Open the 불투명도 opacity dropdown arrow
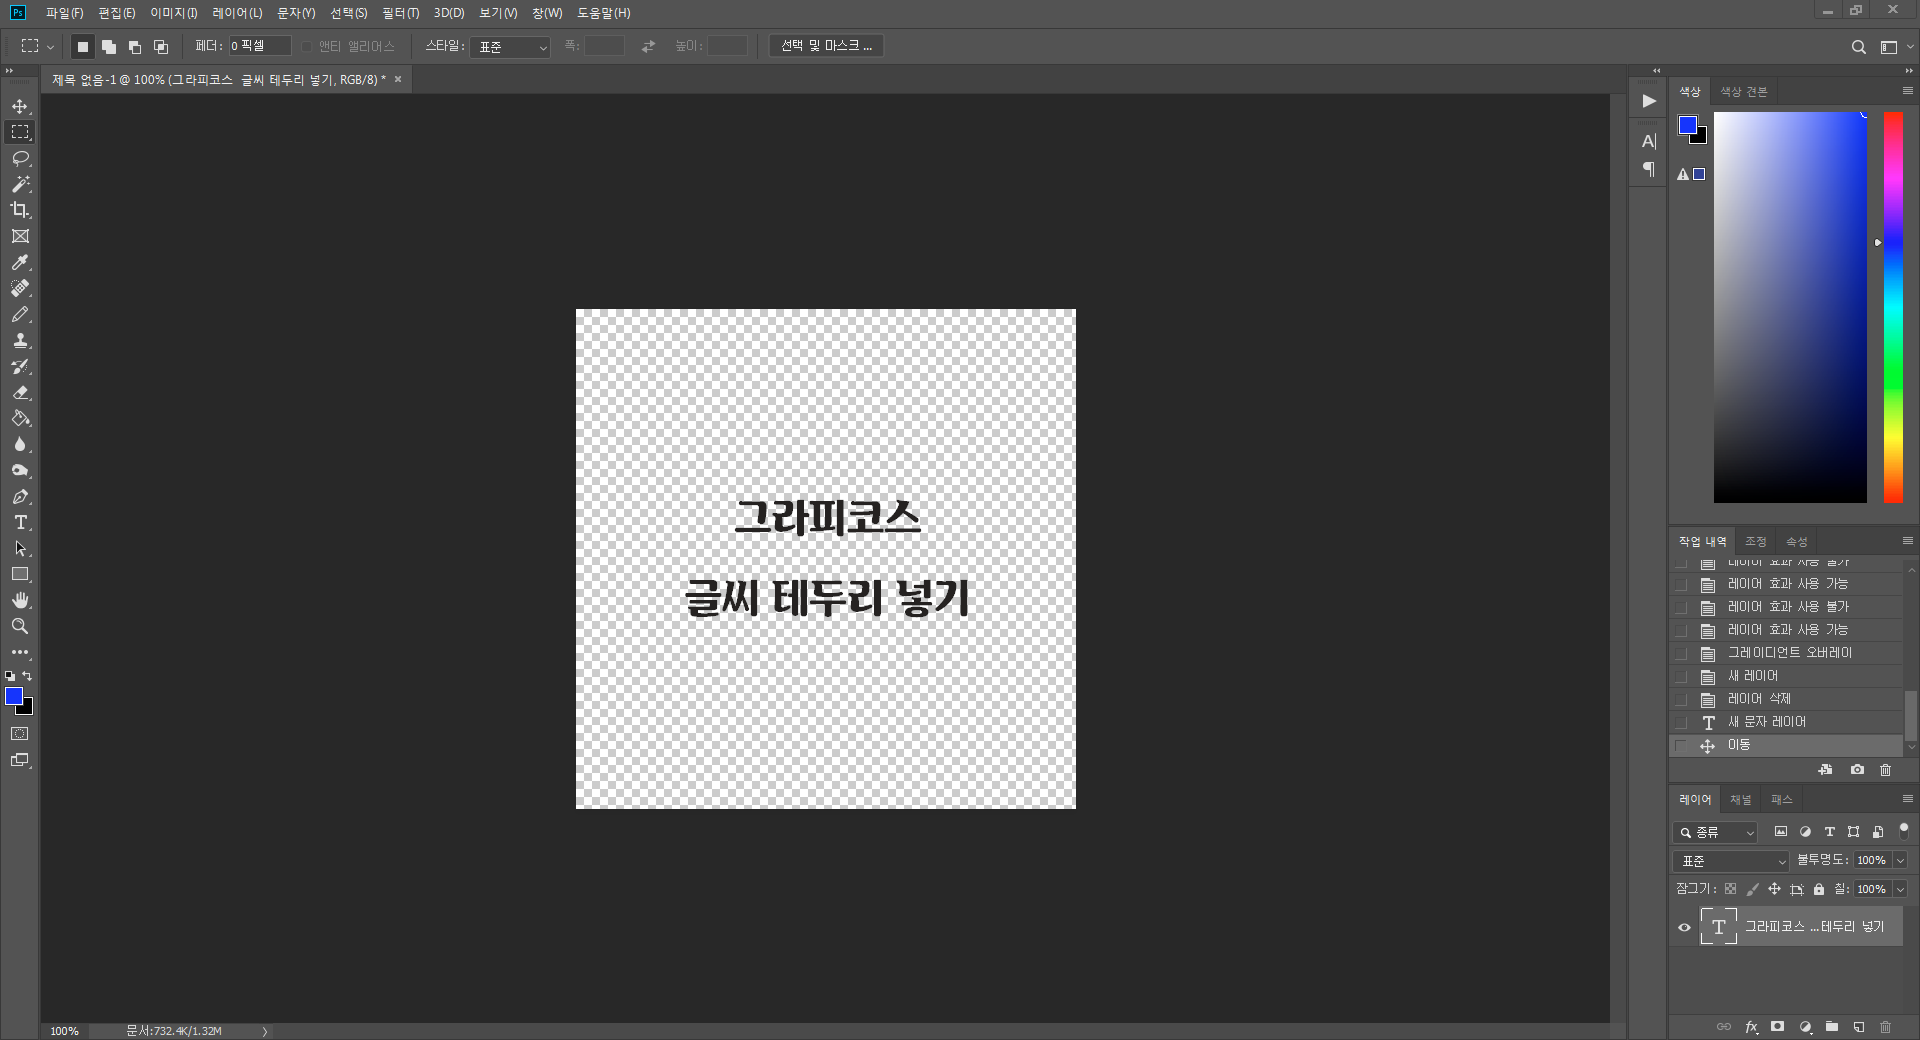 click(1900, 861)
